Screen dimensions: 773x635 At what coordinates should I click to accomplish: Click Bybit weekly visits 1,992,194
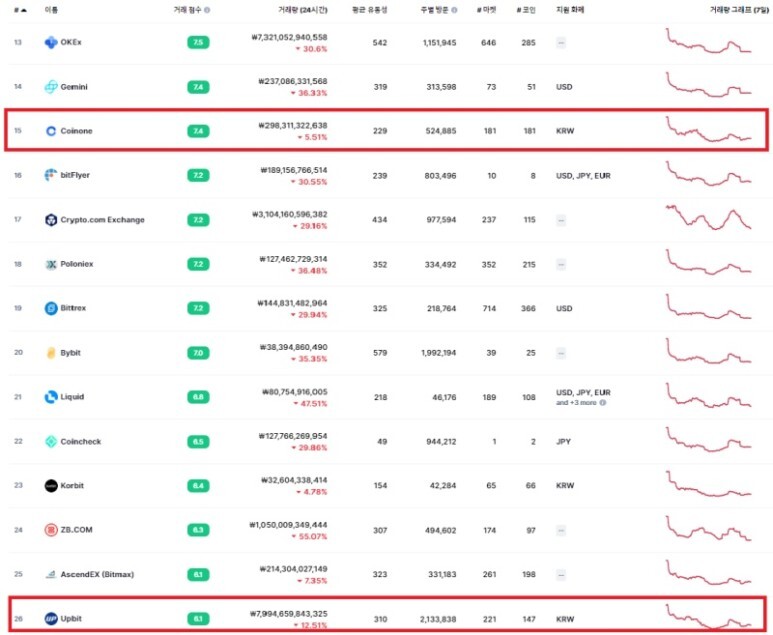pyautogui.click(x=439, y=353)
